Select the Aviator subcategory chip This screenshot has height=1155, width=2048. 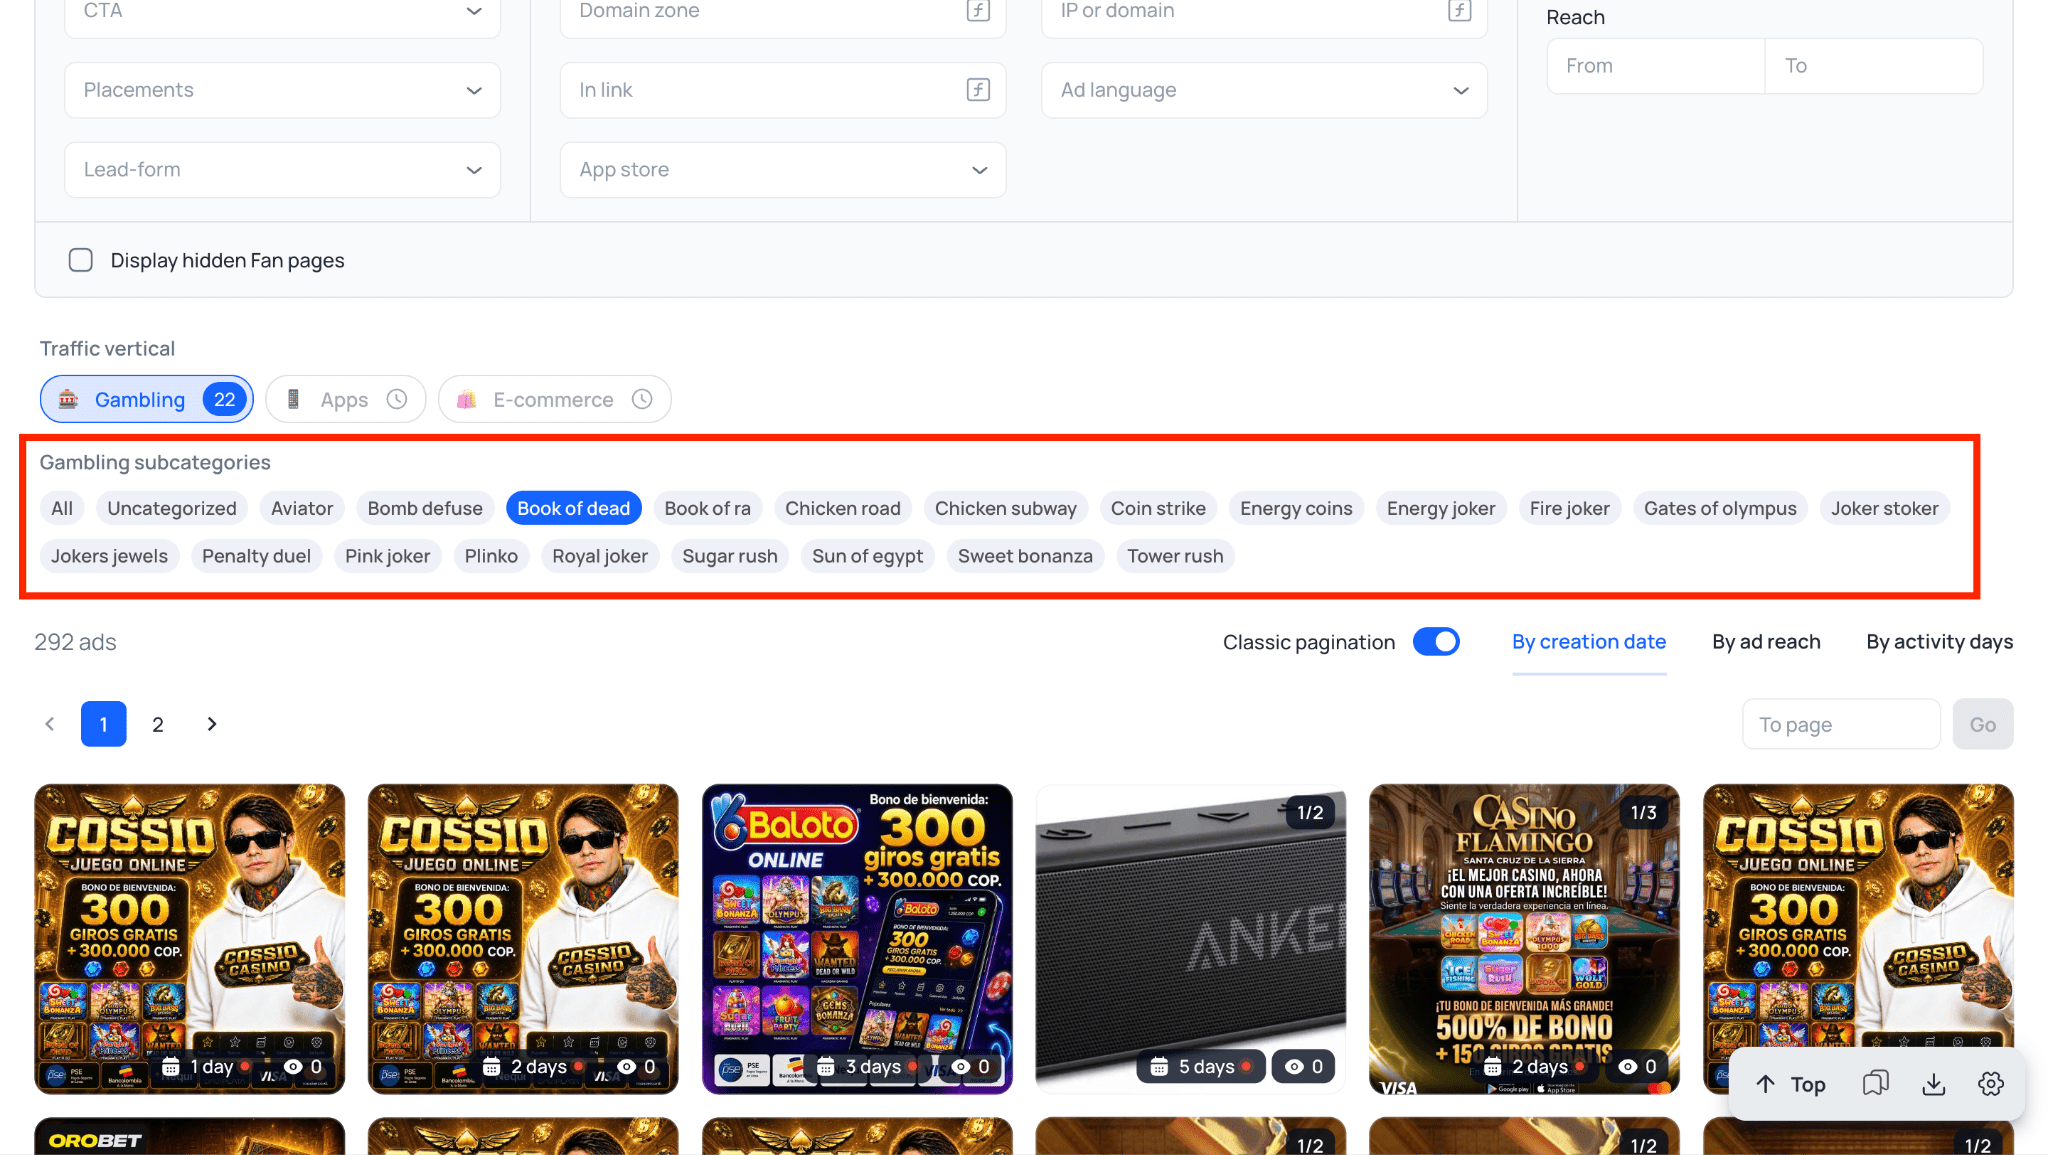tap(302, 508)
